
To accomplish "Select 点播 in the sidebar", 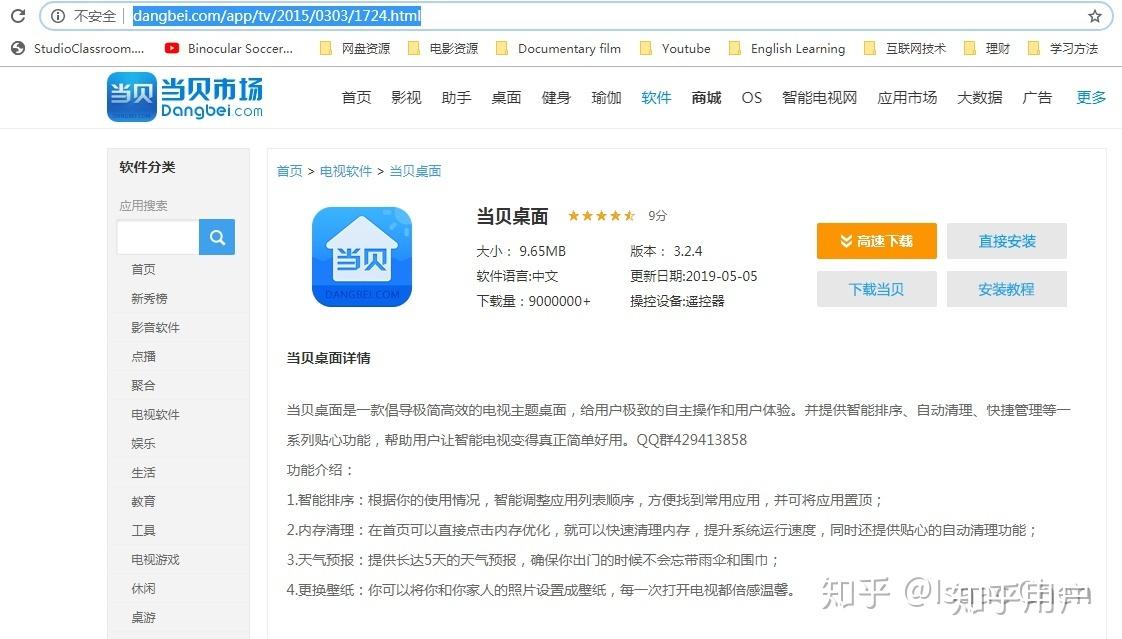I will point(143,356).
